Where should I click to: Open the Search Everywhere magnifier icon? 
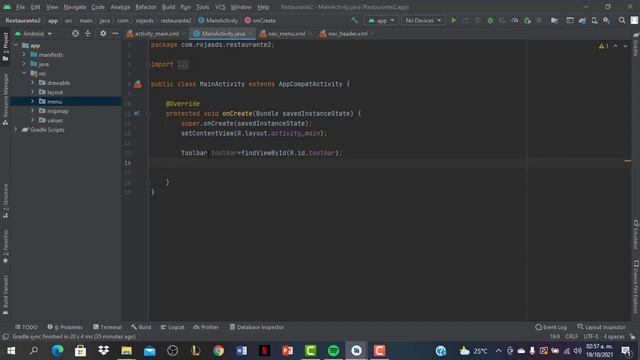tap(622, 20)
